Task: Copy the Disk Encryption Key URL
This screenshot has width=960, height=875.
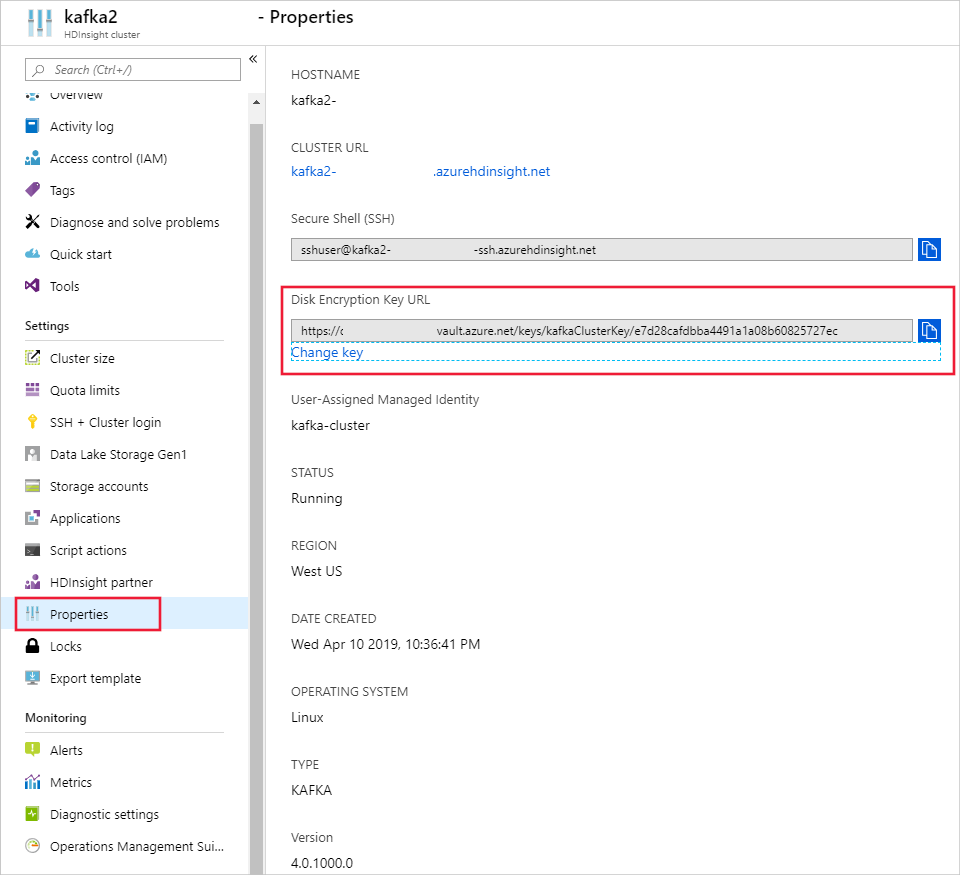Action: click(929, 330)
